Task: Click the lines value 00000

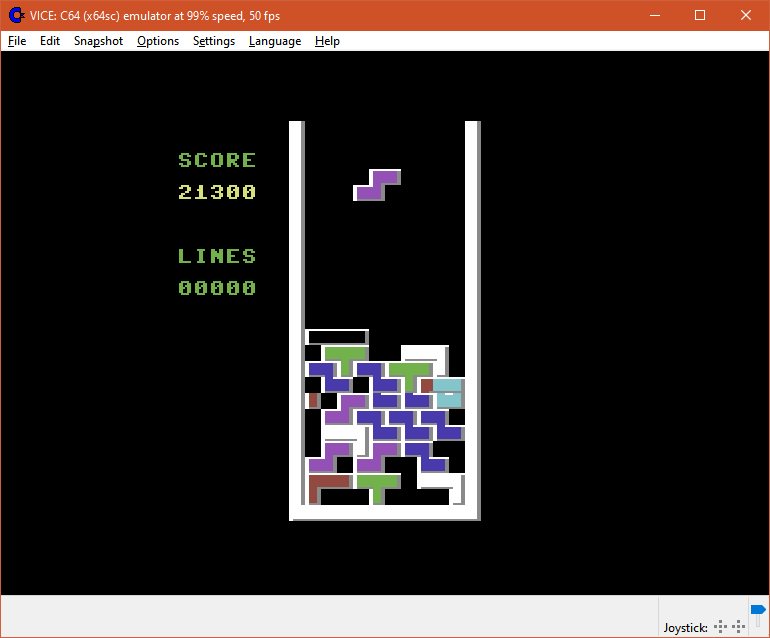Action: (x=217, y=288)
